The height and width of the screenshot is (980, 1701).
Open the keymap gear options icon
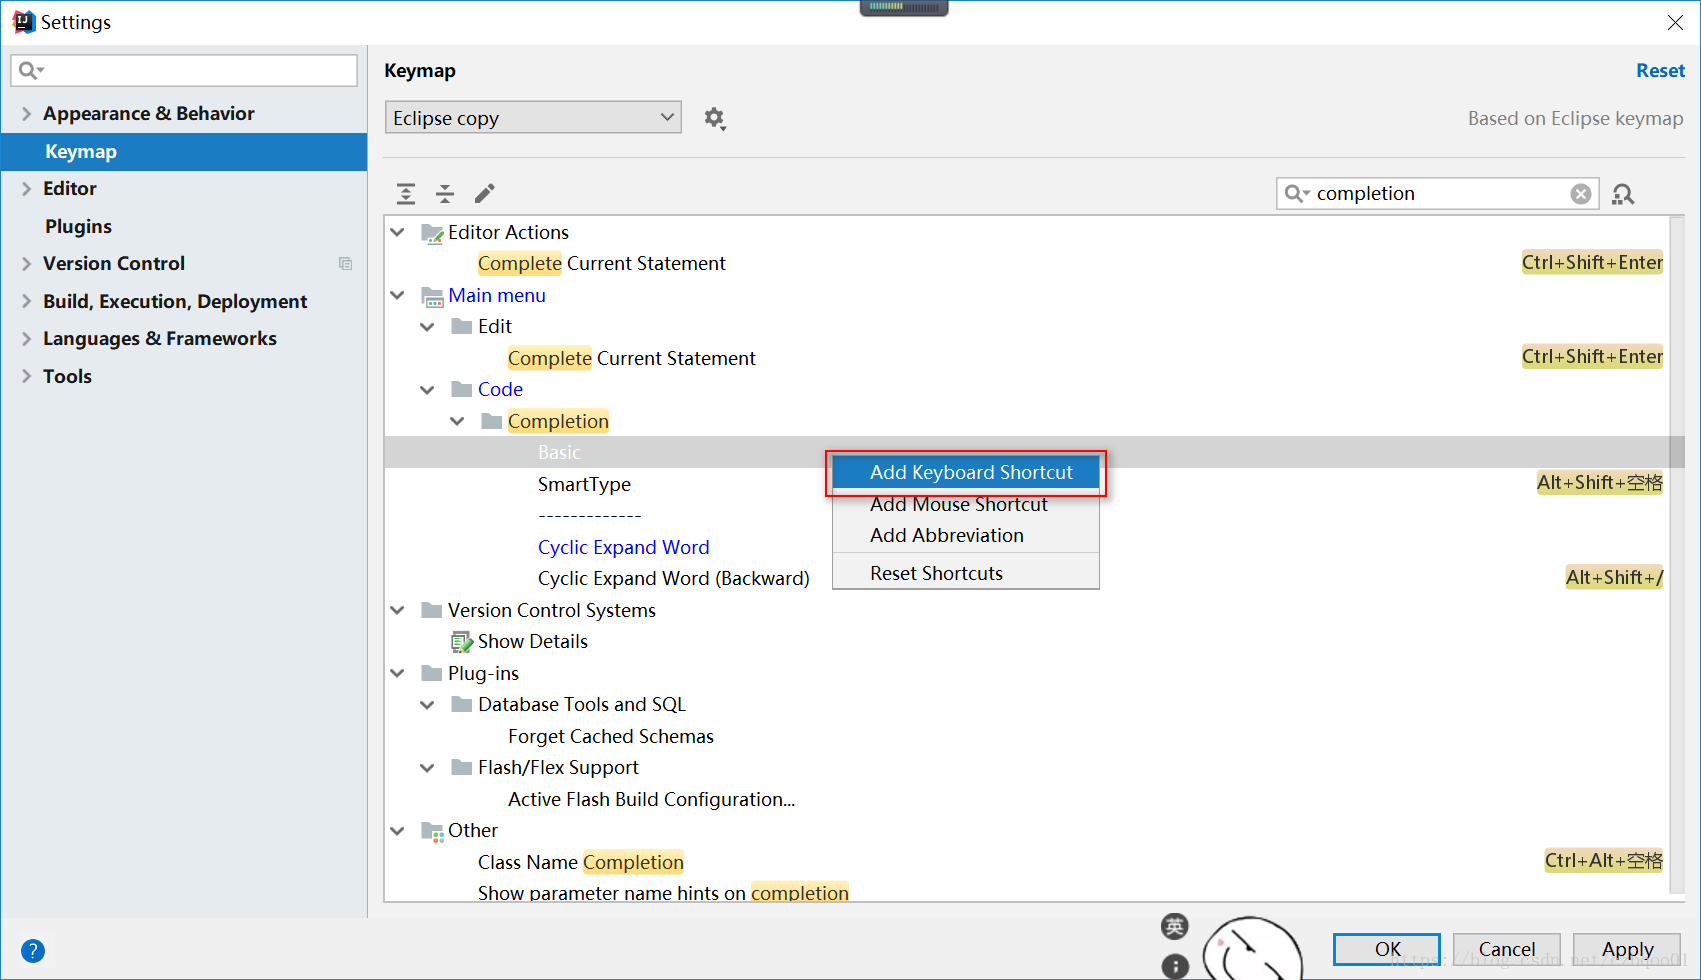coord(714,118)
